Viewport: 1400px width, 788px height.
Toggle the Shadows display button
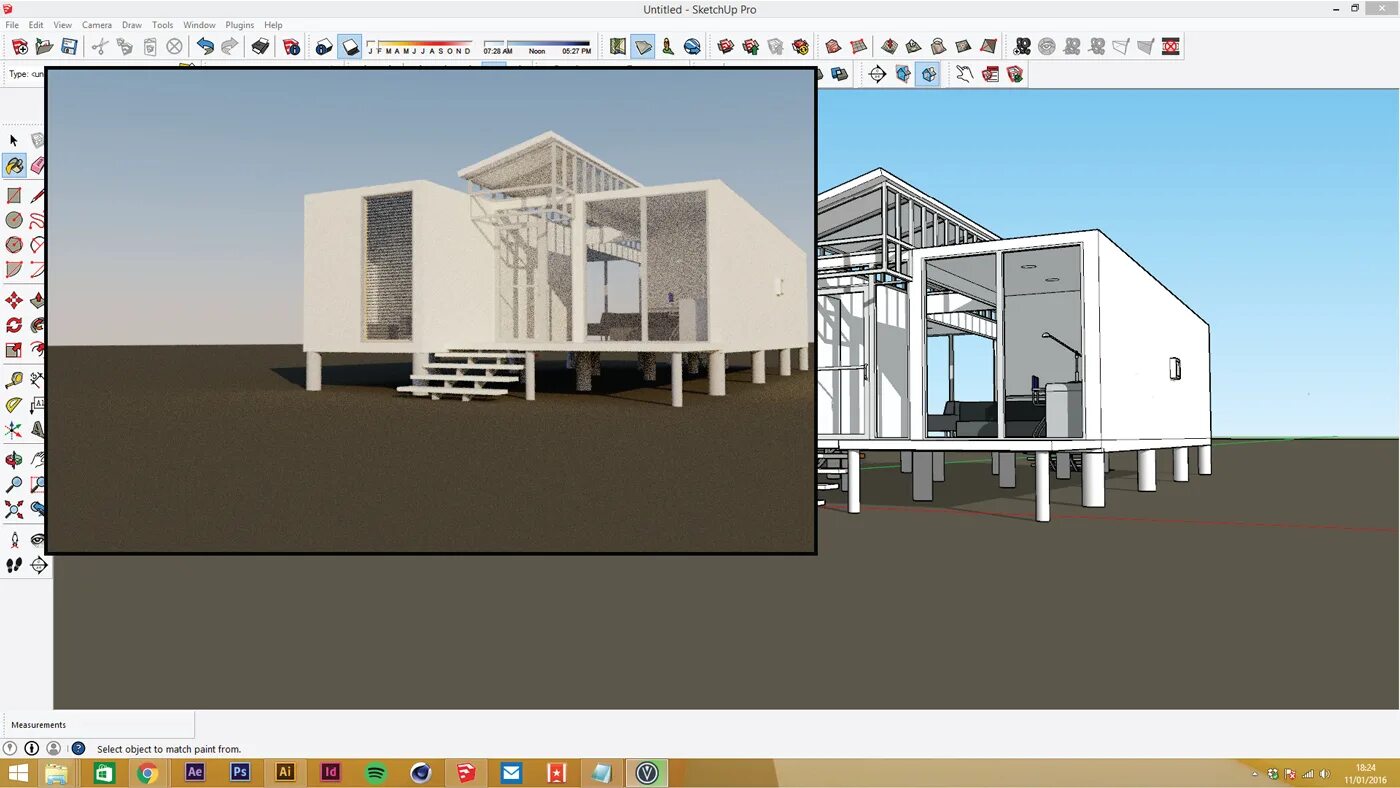pos(349,46)
